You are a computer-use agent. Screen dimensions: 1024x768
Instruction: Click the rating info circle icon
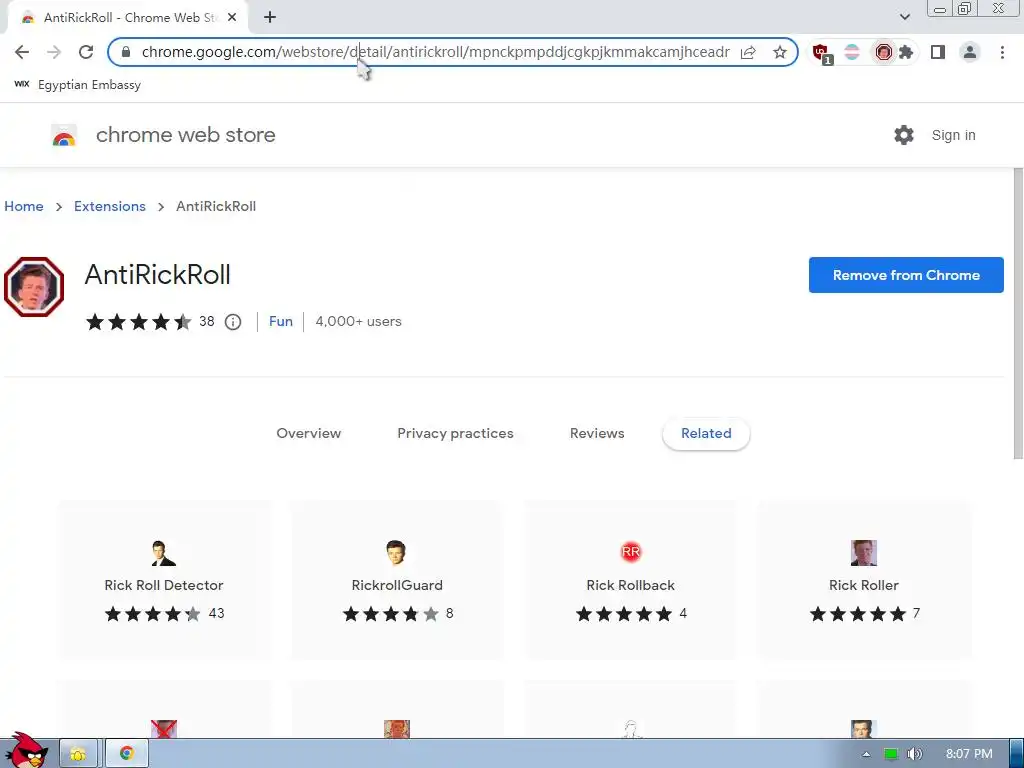tap(233, 322)
